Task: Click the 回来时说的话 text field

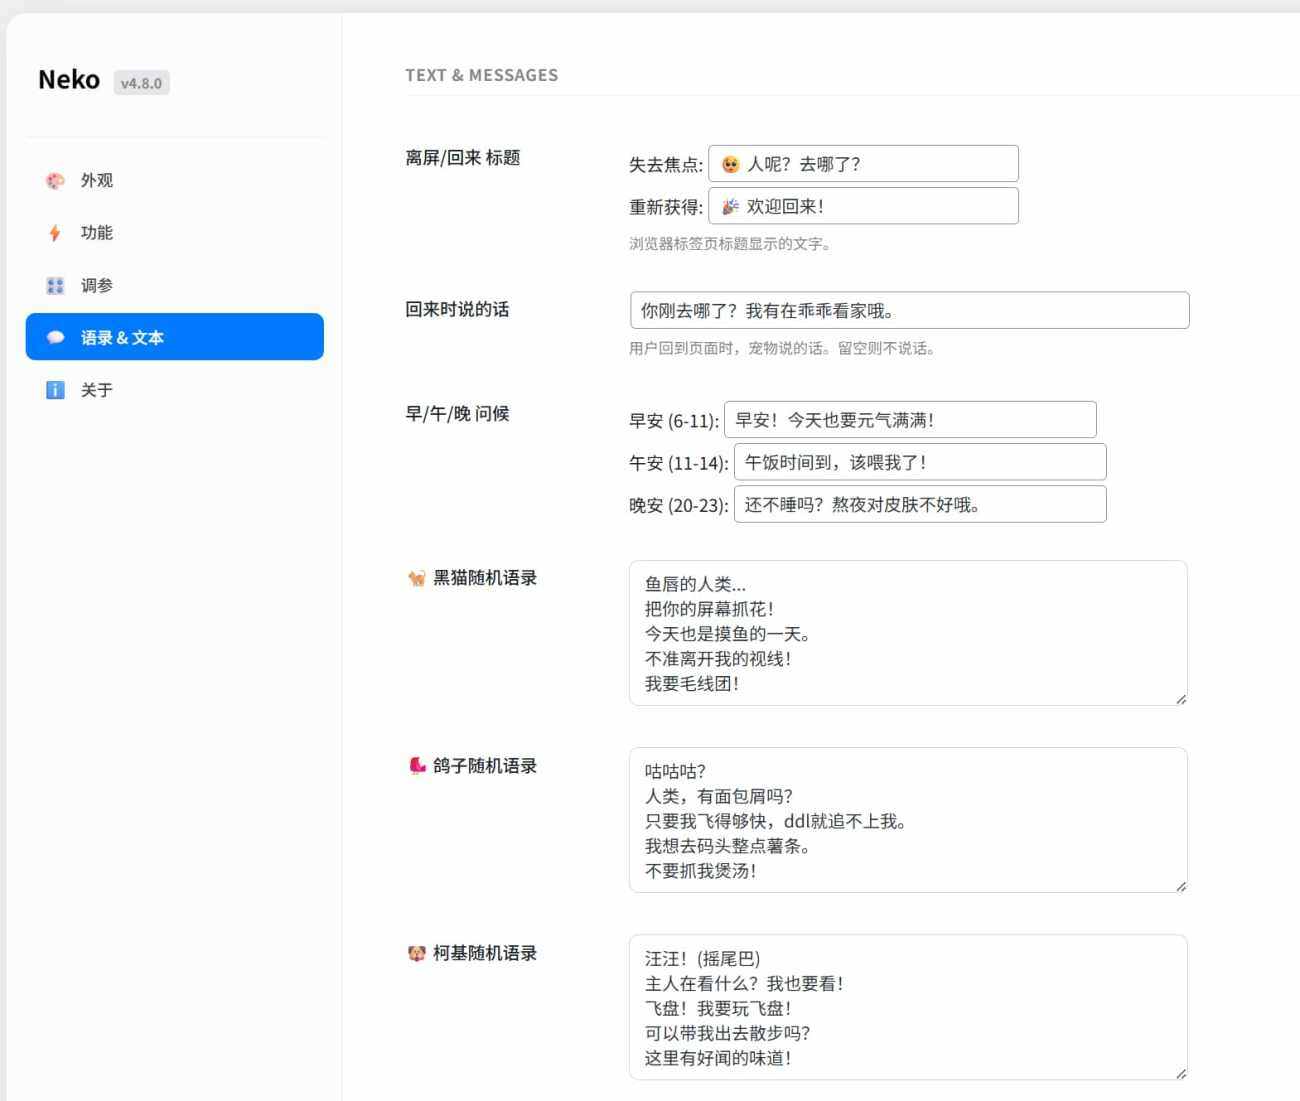Action: coord(909,310)
